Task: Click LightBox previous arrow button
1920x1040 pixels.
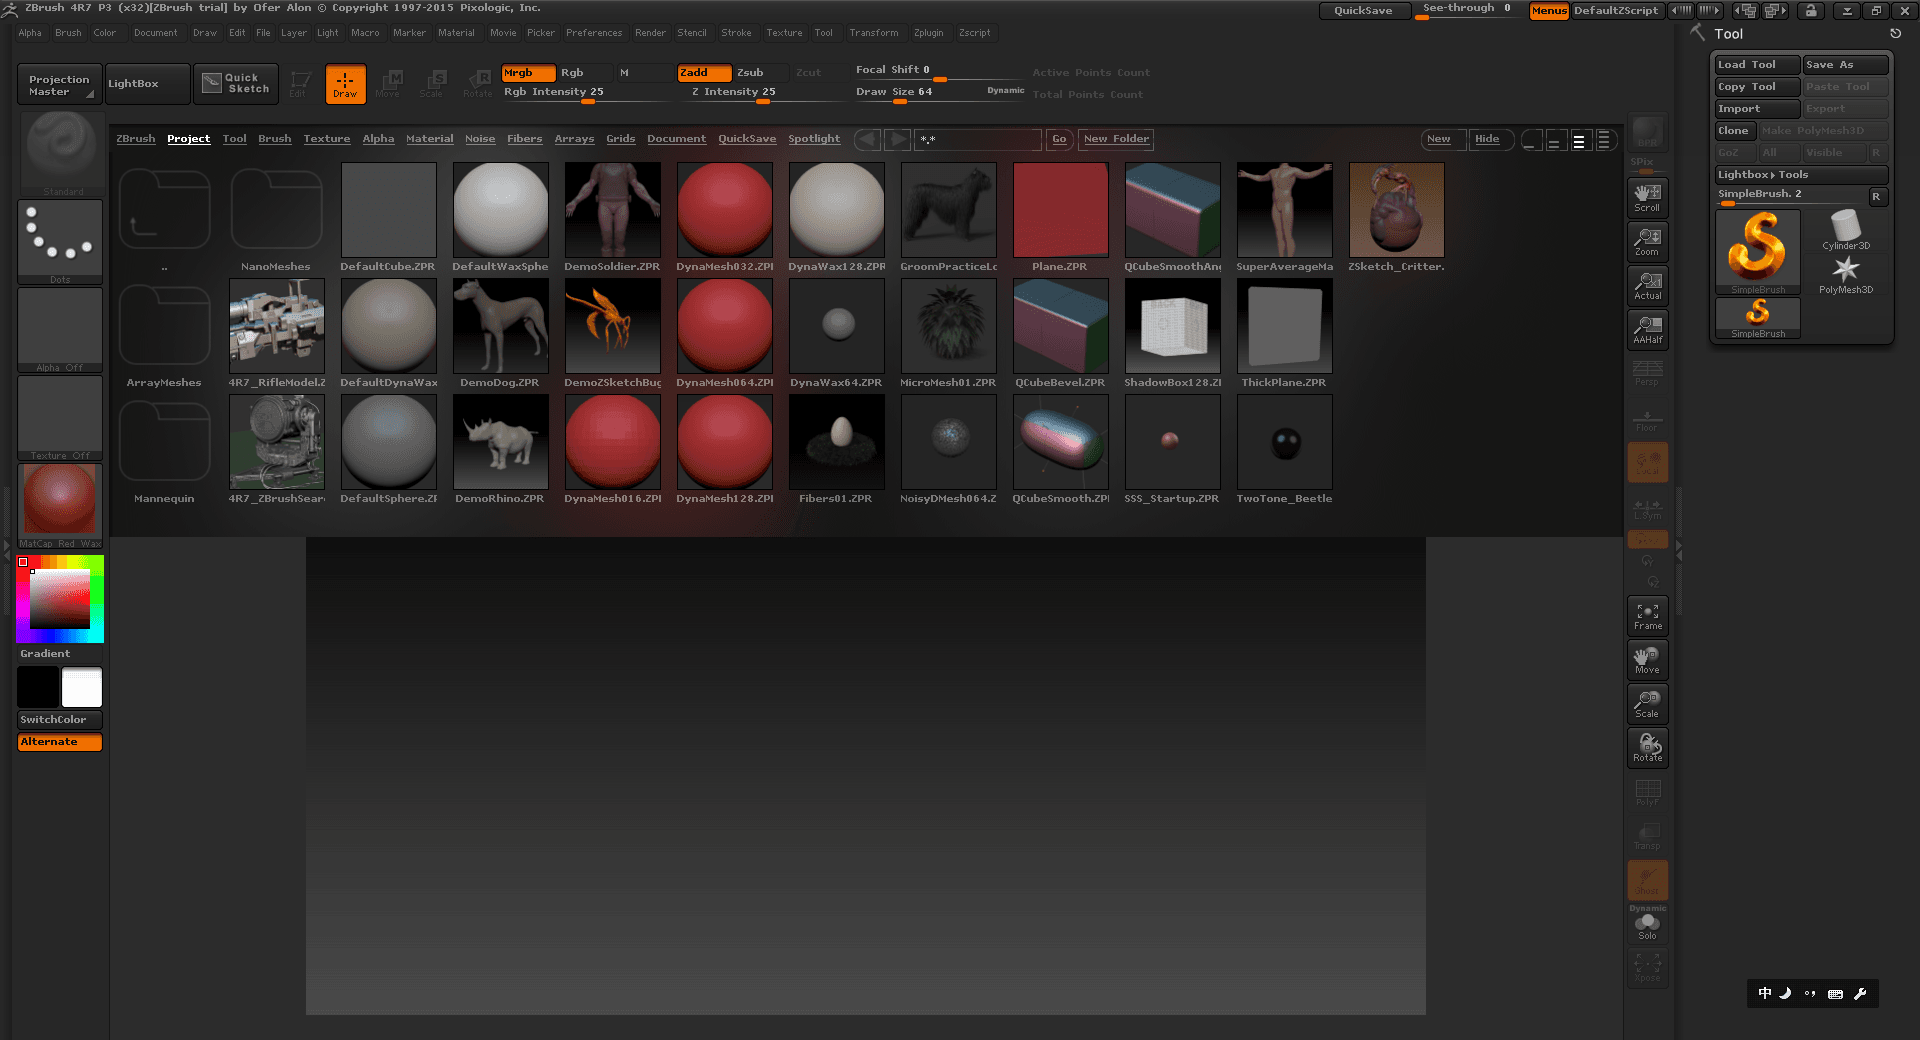Action: pos(867,139)
